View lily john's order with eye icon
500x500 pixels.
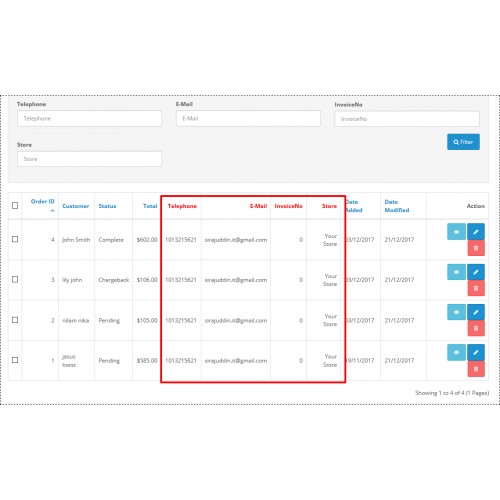point(456,272)
